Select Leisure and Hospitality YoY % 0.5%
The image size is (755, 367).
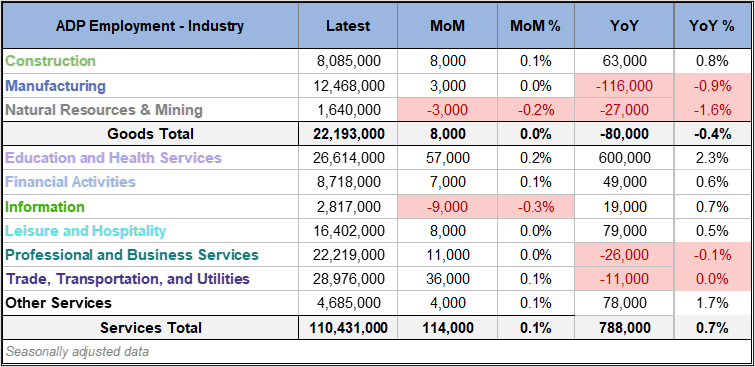pos(712,231)
